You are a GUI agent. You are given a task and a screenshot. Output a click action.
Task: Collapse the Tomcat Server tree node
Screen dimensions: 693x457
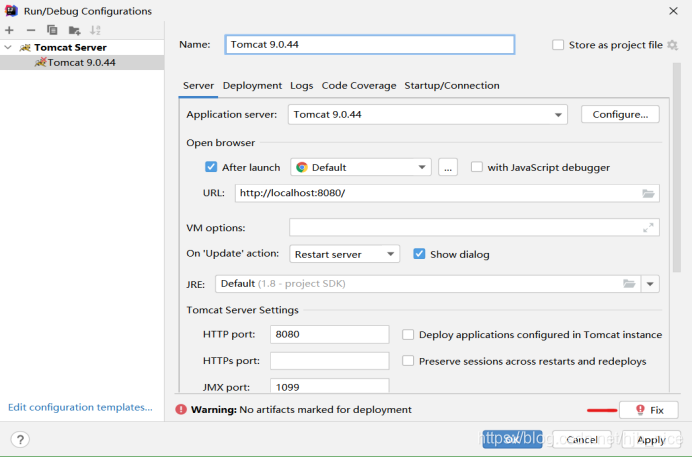point(8,47)
